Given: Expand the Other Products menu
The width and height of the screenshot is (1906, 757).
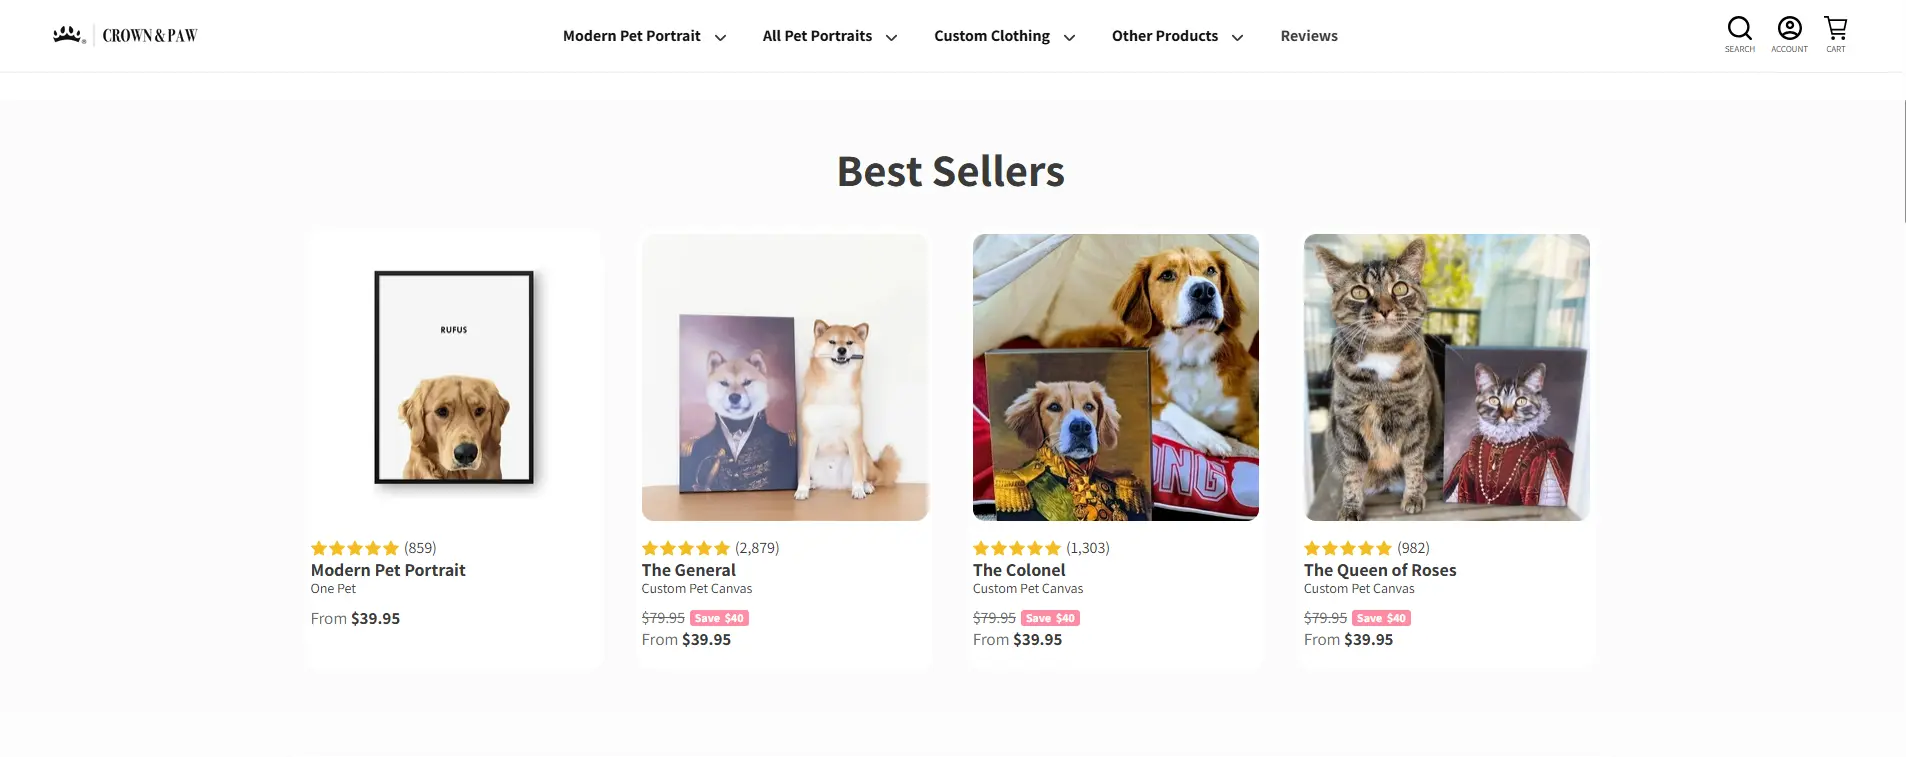Looking at the screenshot, I should tap(1177, 36).
